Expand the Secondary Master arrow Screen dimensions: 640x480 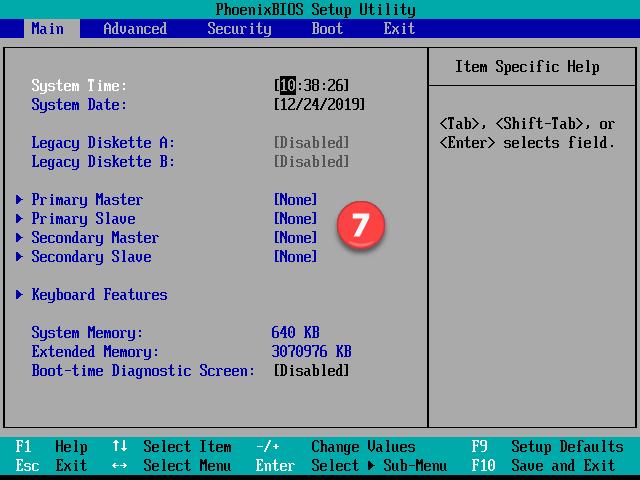(19, 238)
